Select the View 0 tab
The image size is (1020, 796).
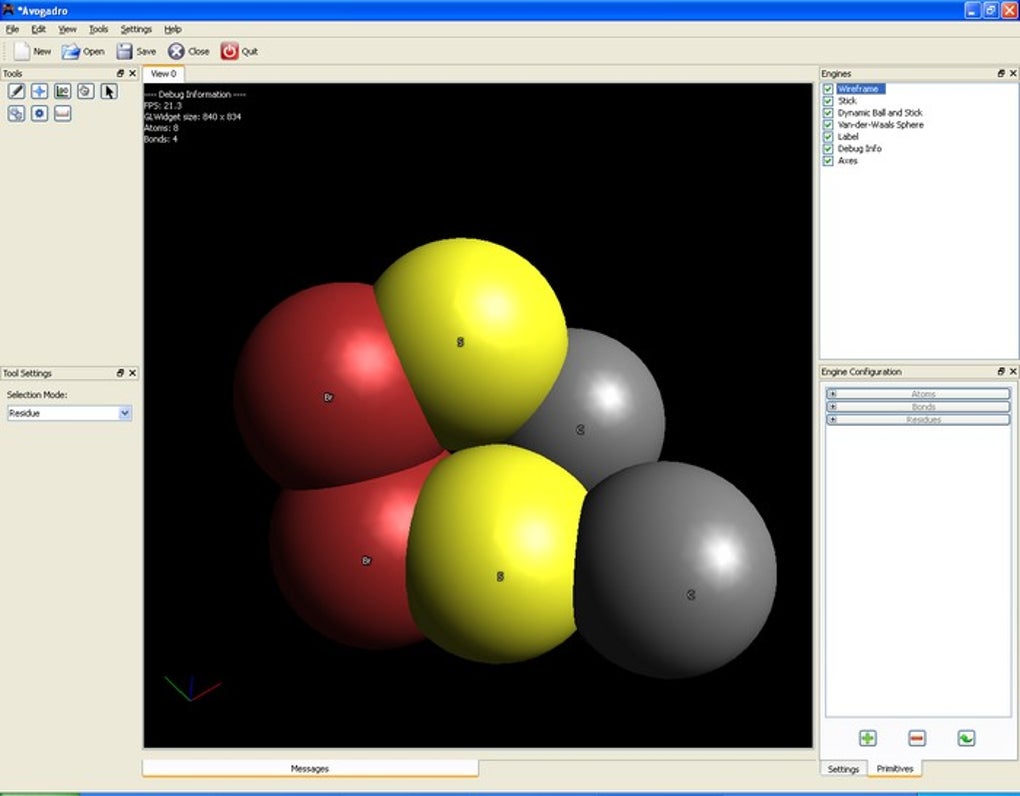point(163,74)
